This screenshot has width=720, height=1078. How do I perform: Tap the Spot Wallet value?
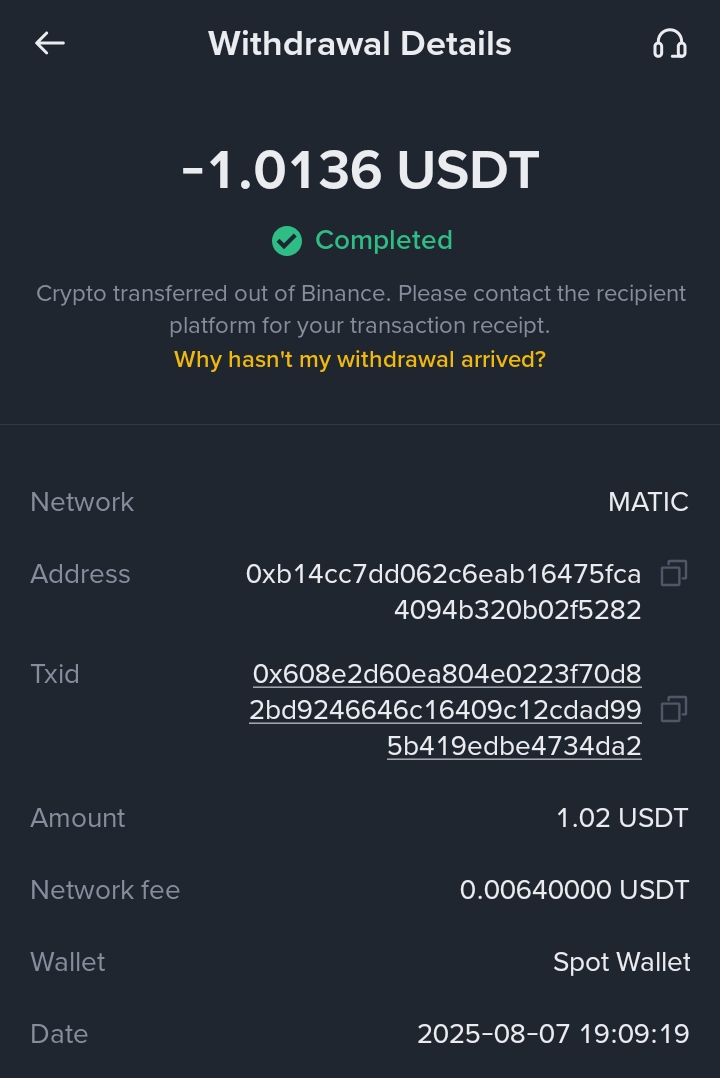[621, 962]
